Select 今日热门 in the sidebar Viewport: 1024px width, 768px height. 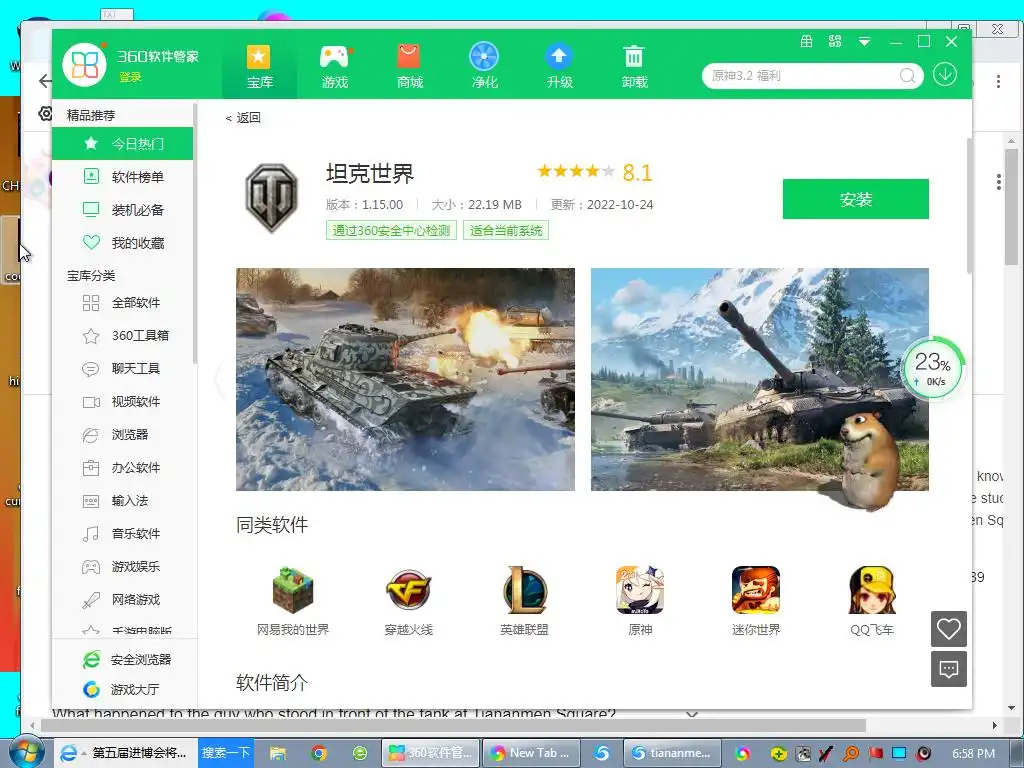123,144
